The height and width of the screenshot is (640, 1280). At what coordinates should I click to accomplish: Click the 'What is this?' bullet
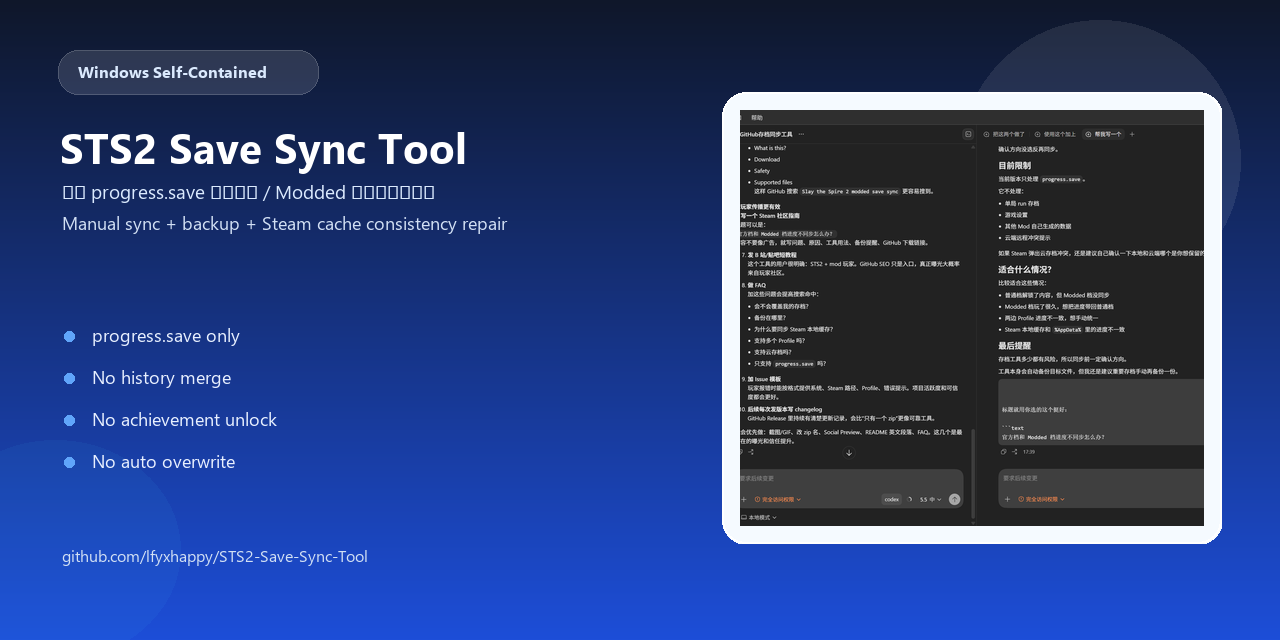[x=770, y=148]
